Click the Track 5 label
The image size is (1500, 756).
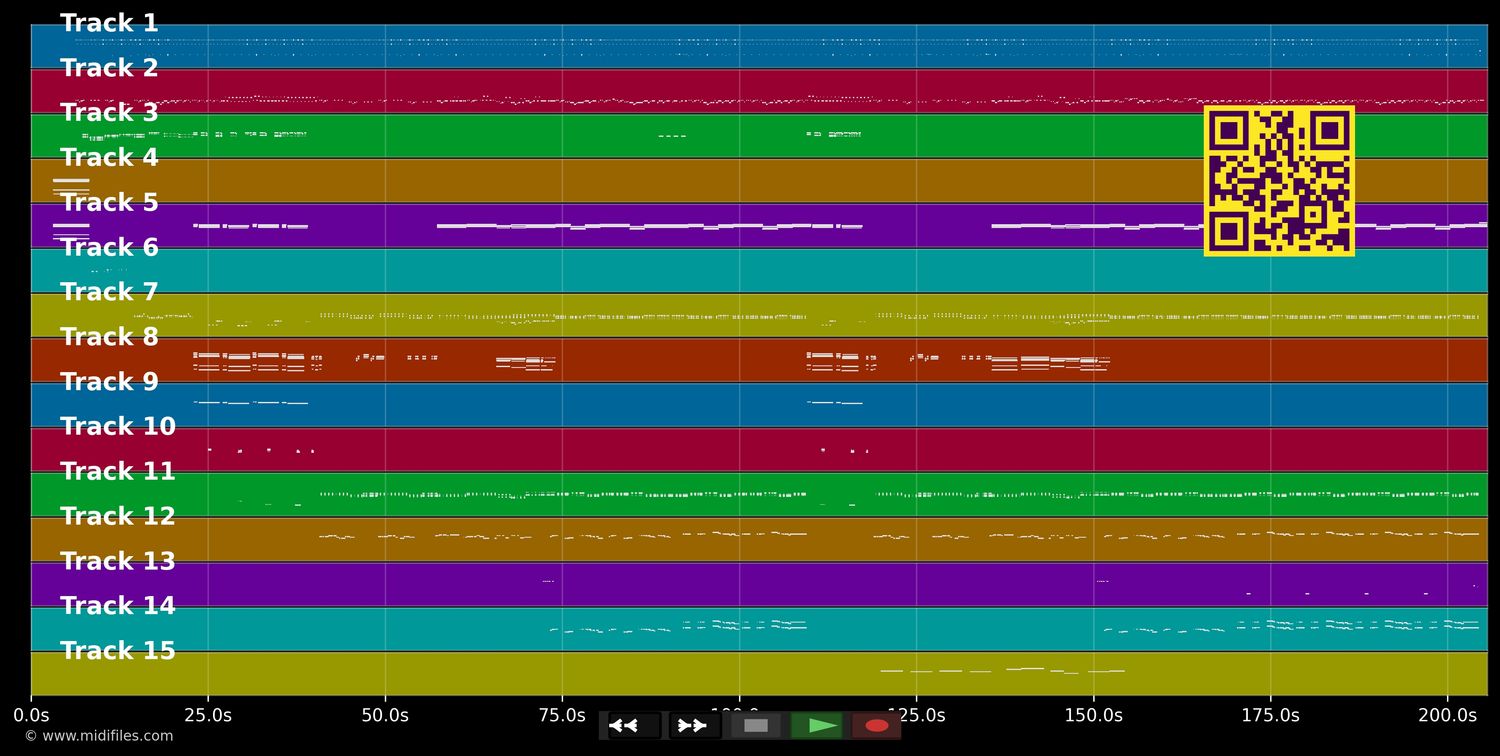point(109,203)
